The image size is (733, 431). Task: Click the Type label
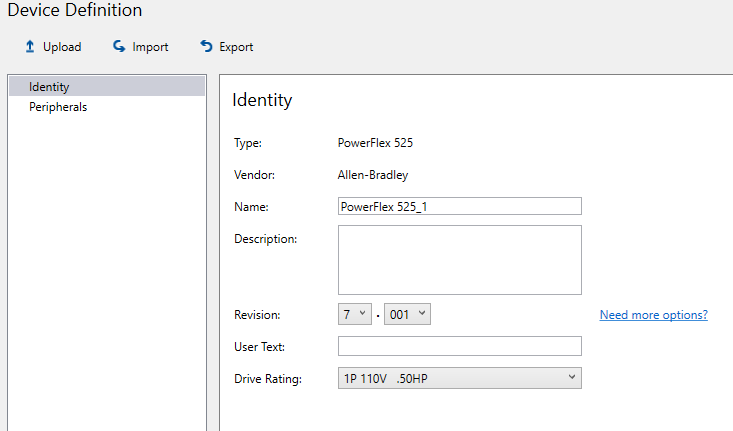(248, 143)
